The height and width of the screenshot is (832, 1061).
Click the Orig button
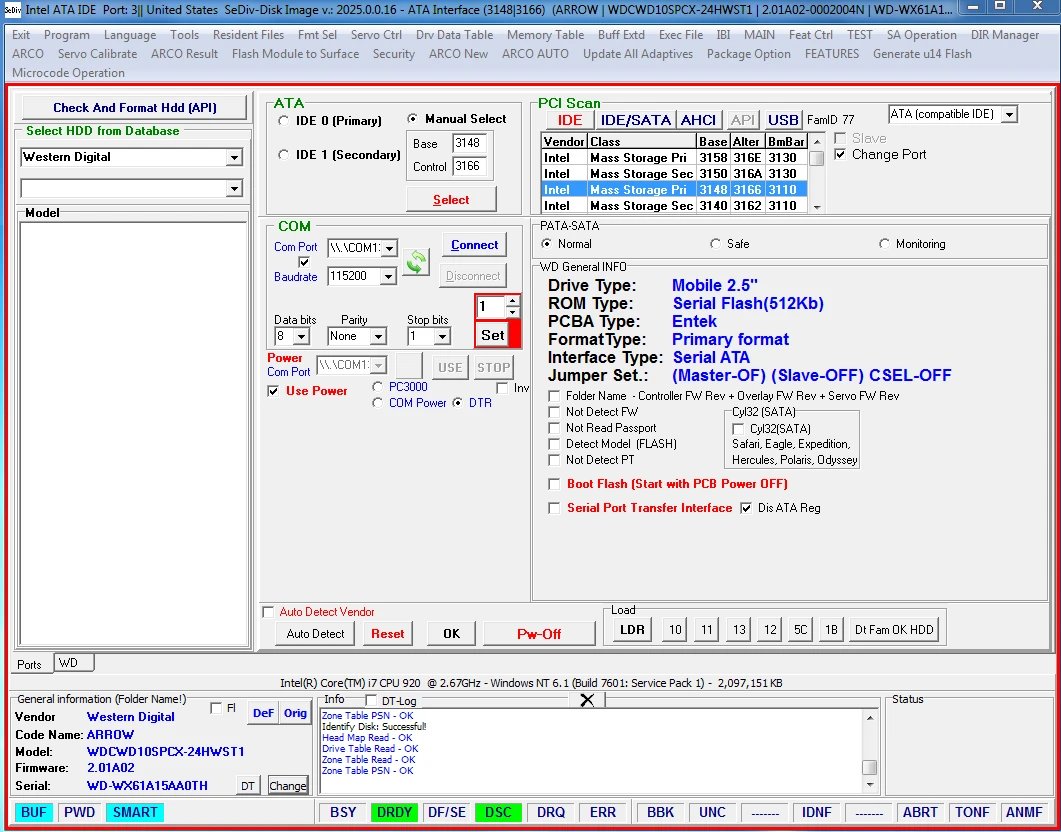(295, 713)
